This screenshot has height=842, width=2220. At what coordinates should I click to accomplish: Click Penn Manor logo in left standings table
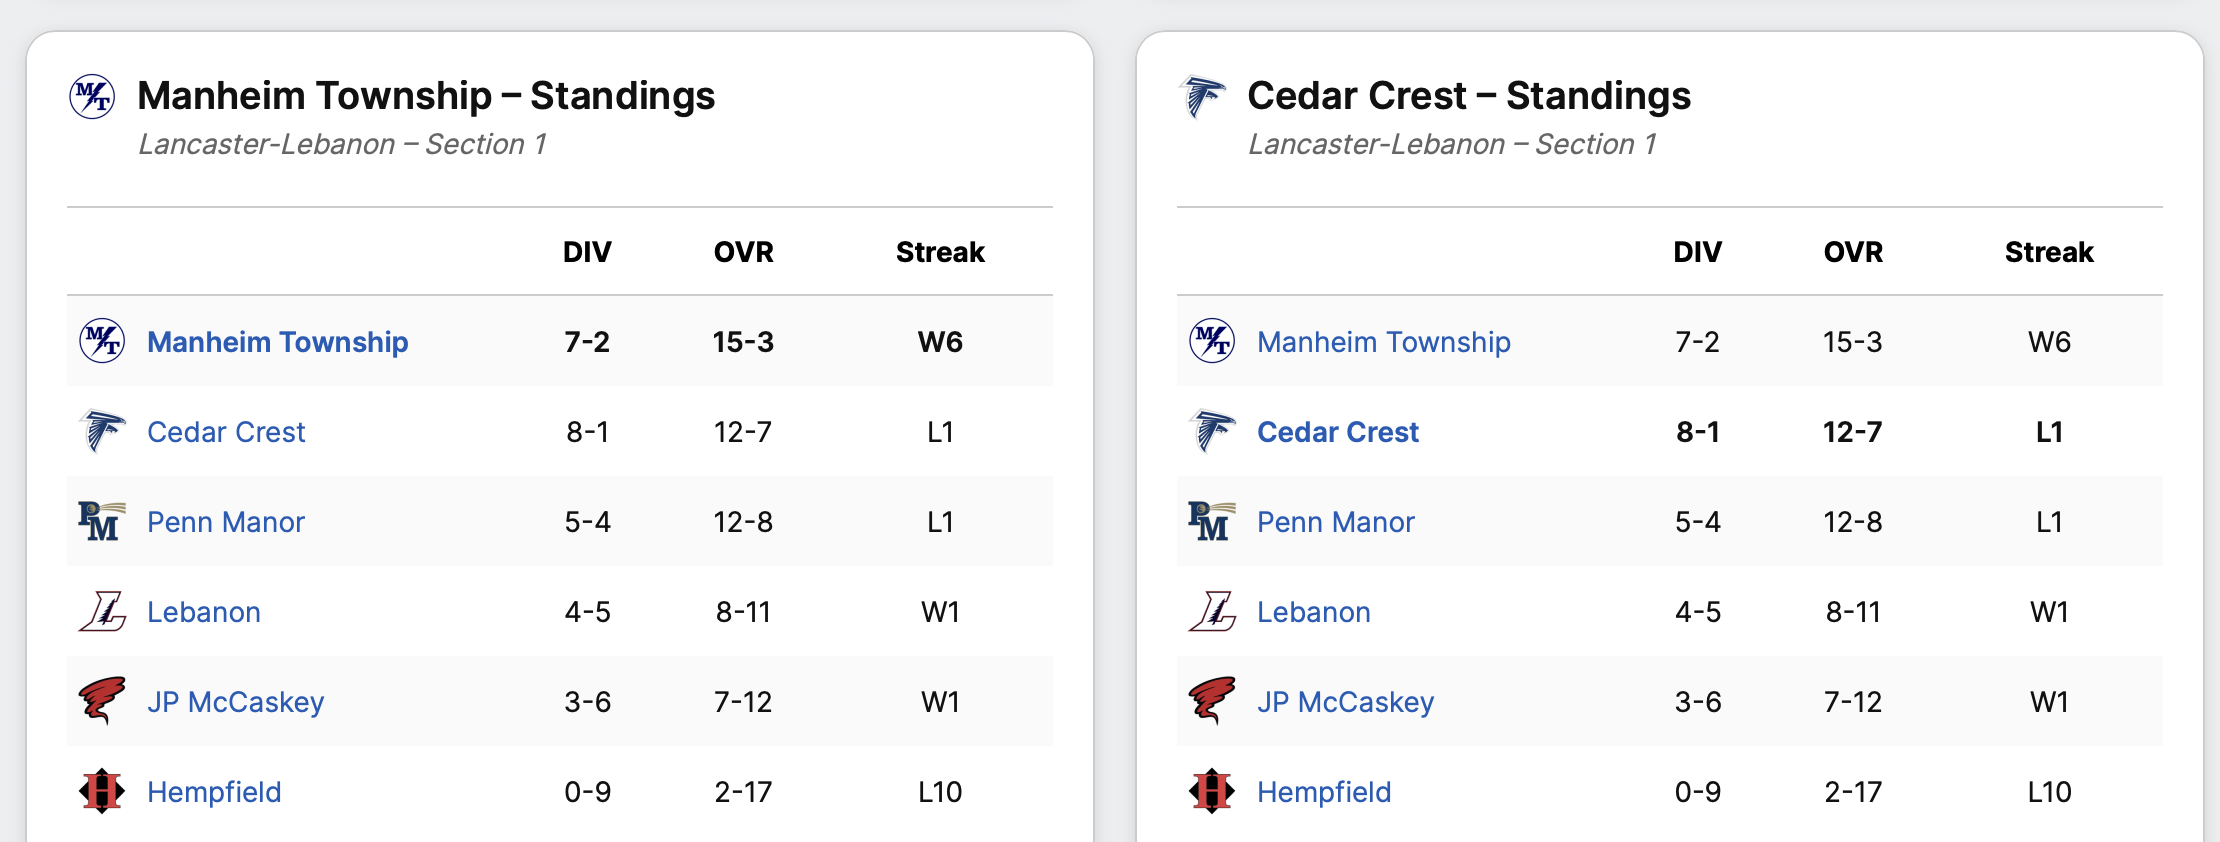[101, 521]
